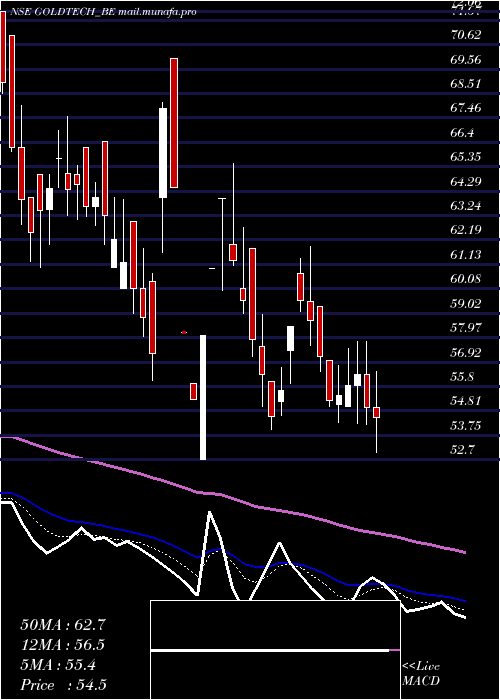The width and height of the screenshot is (500, 700).
Task: Click the 63.24 price axis label
Action: (467, 206)
